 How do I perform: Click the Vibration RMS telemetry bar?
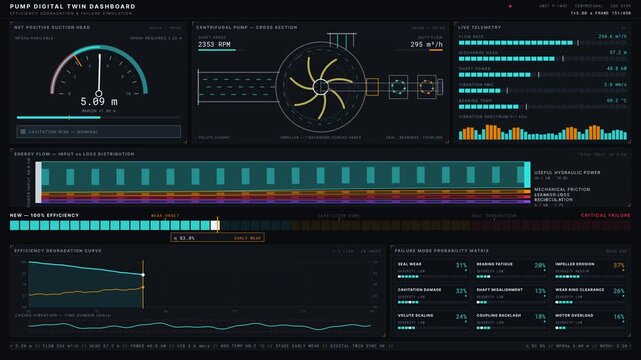542,91
